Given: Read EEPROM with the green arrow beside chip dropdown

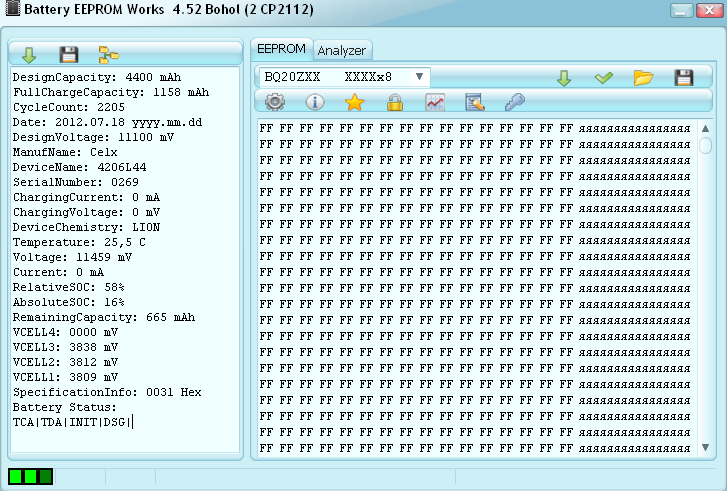Looking at the screenshot, I should click(x=564, y=78).
